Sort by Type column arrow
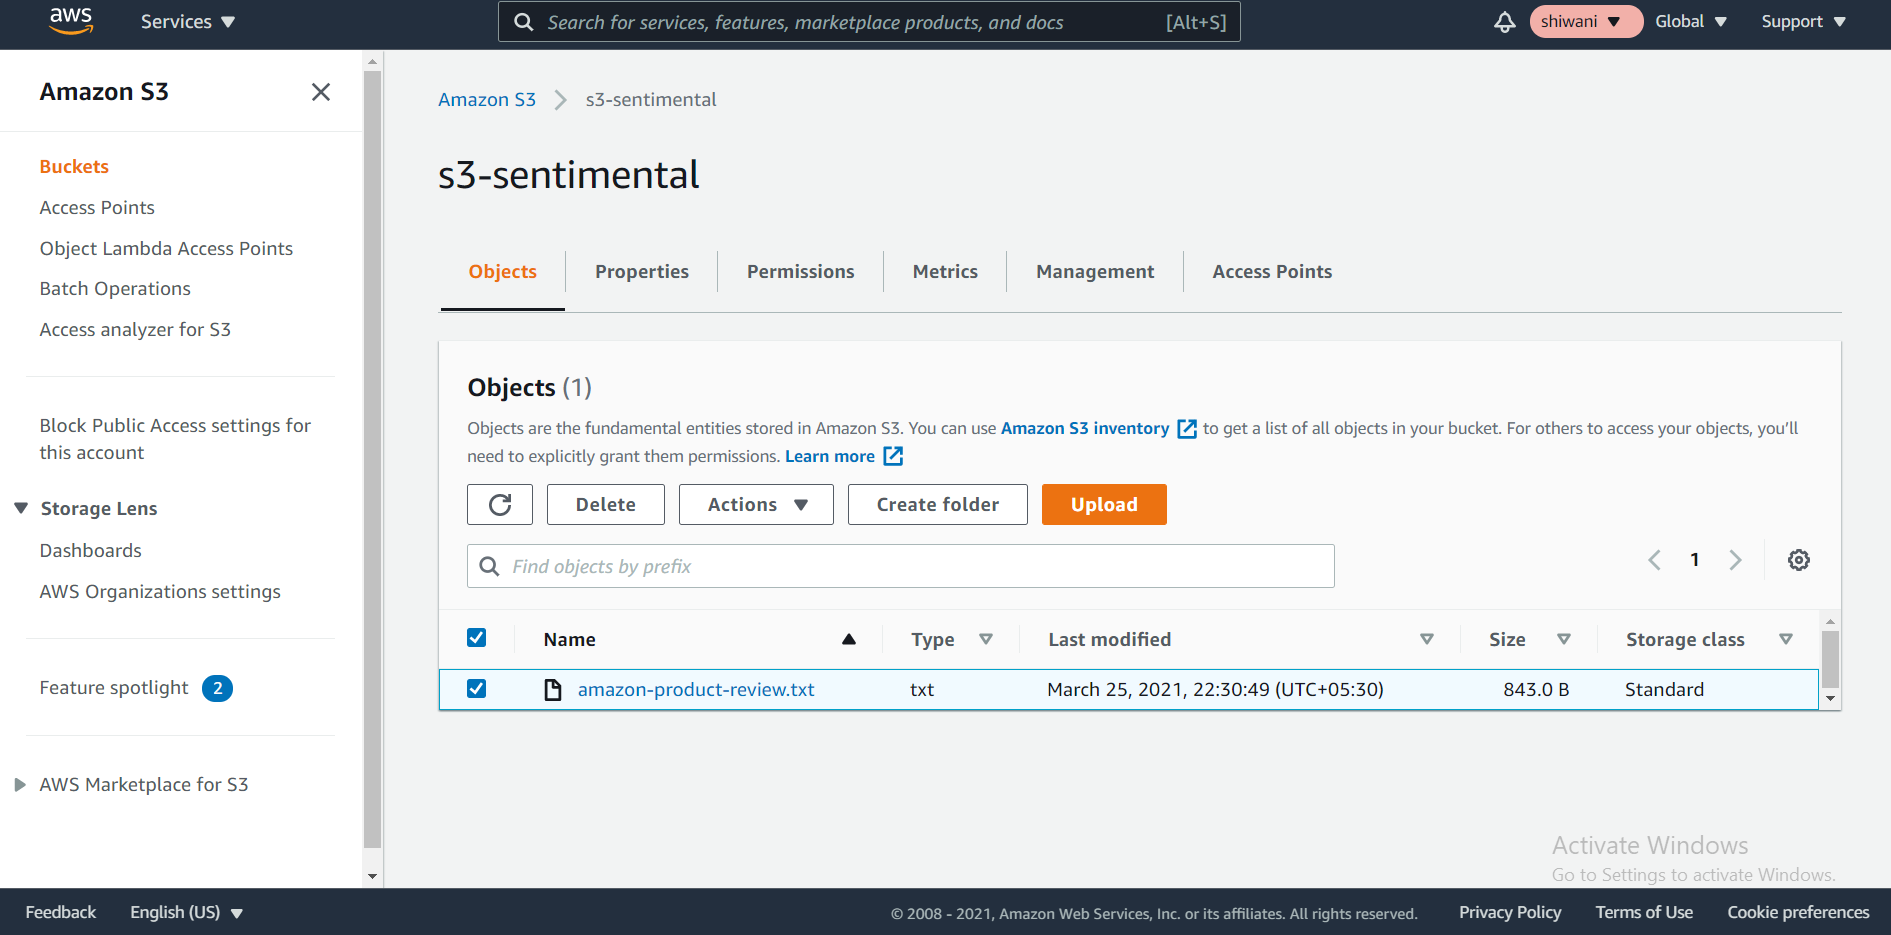 click(986, 639)
